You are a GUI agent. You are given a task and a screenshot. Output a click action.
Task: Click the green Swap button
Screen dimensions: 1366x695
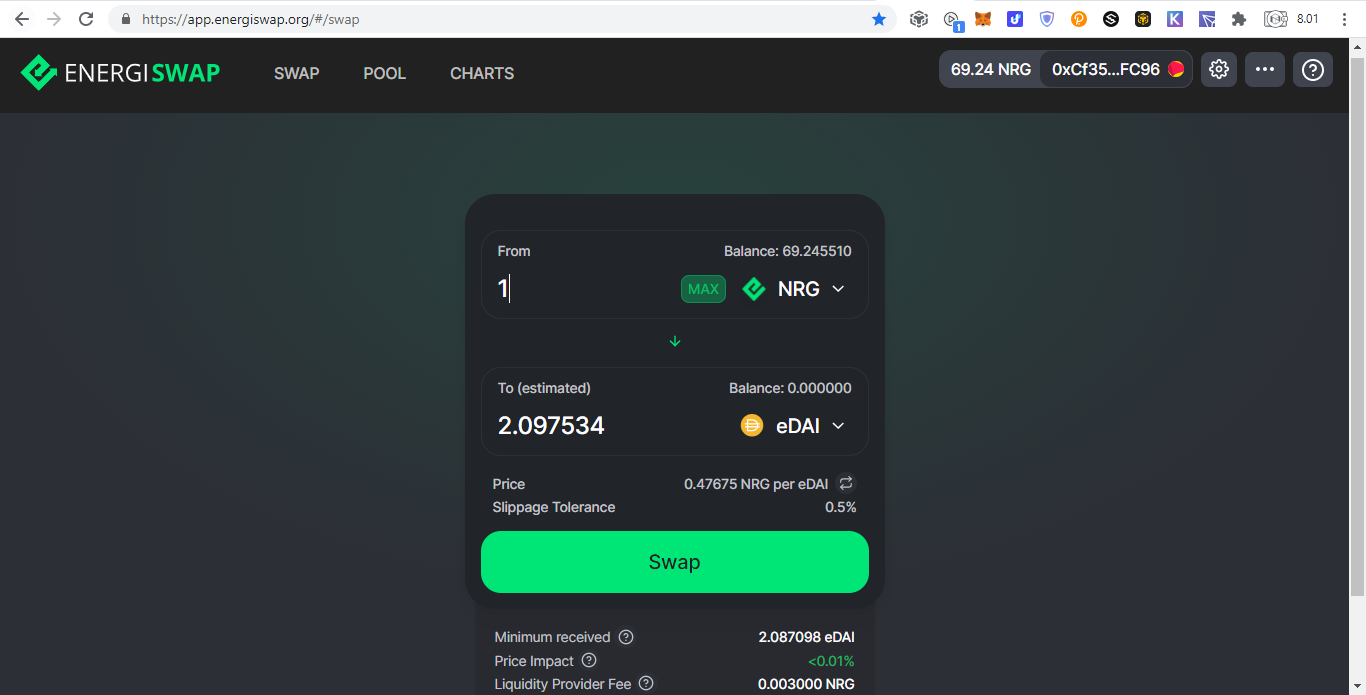click(675, 562)
